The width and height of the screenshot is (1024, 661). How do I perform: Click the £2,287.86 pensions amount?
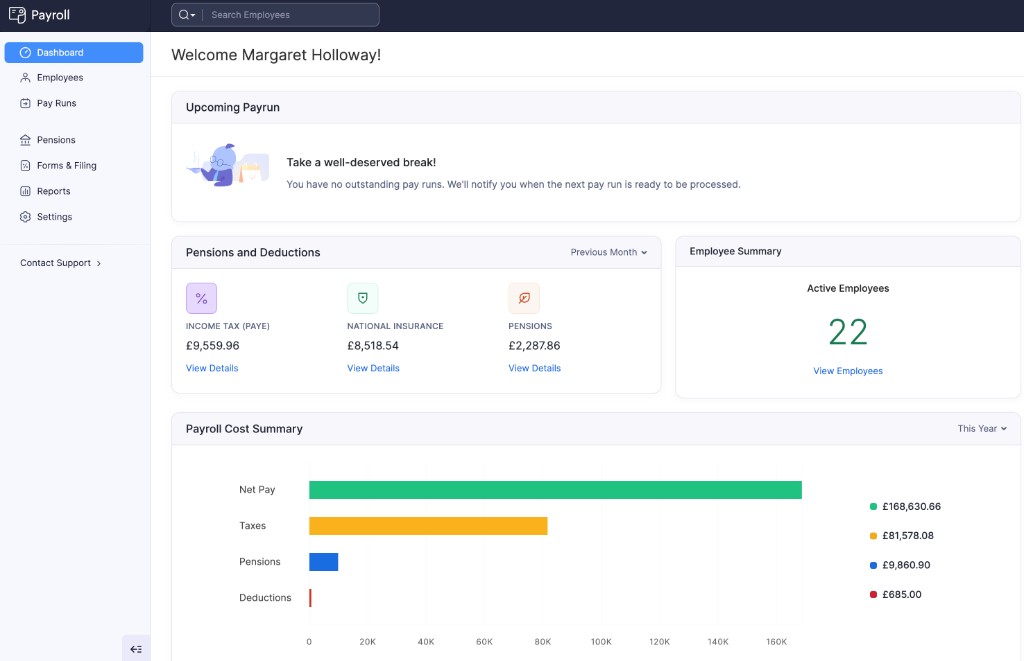534,346
